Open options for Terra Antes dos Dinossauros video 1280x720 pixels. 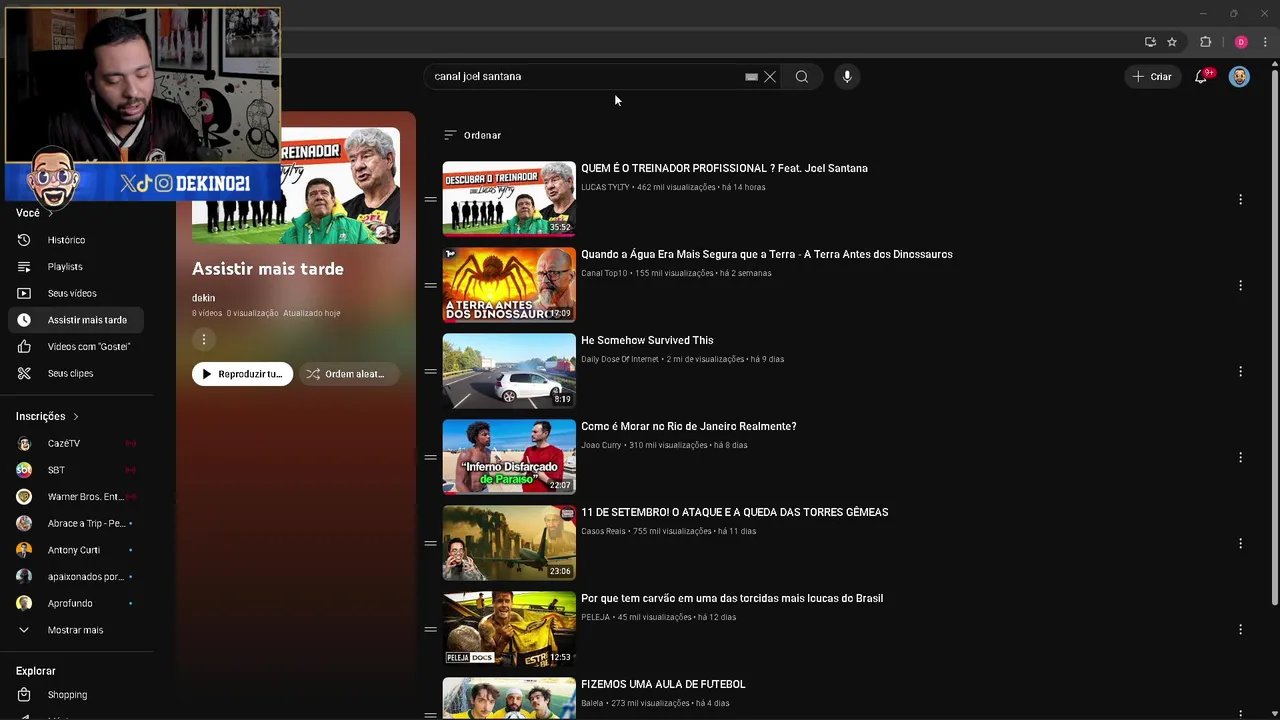click(1240, 286)
